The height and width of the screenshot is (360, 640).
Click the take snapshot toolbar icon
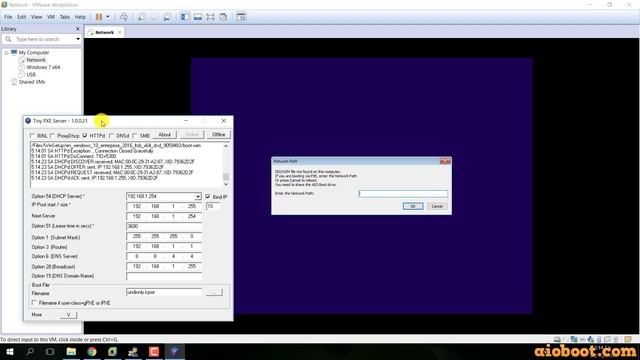pyautogui.click(x=142, y=17)
